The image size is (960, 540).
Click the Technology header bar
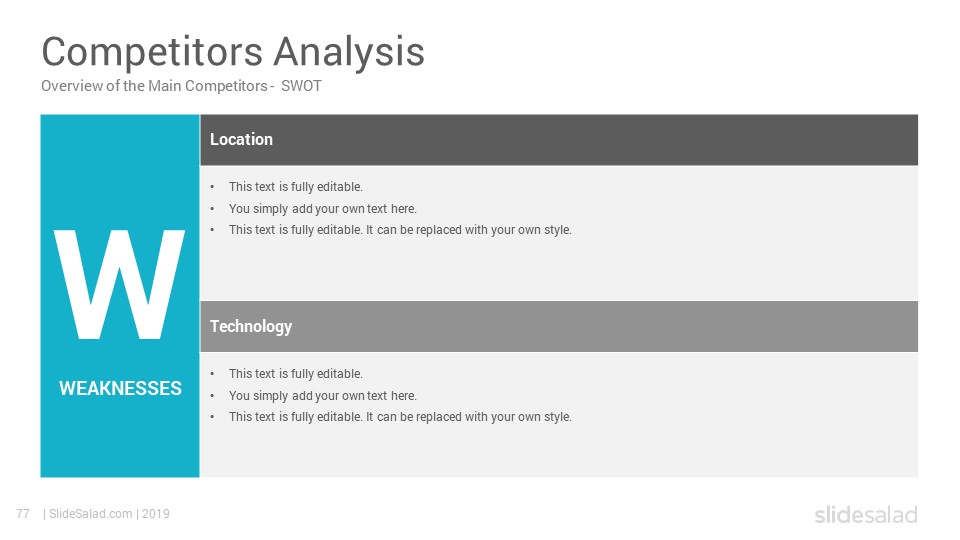559,326
